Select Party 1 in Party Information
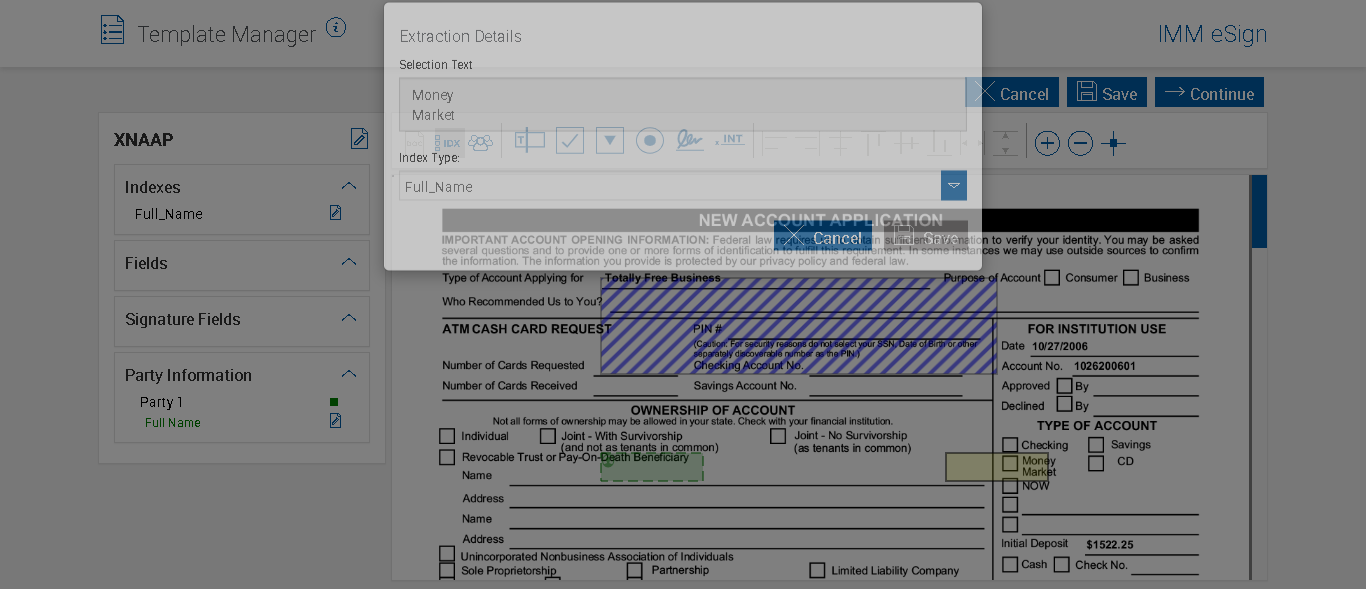 pyautogui.click(x=161, y=402)
